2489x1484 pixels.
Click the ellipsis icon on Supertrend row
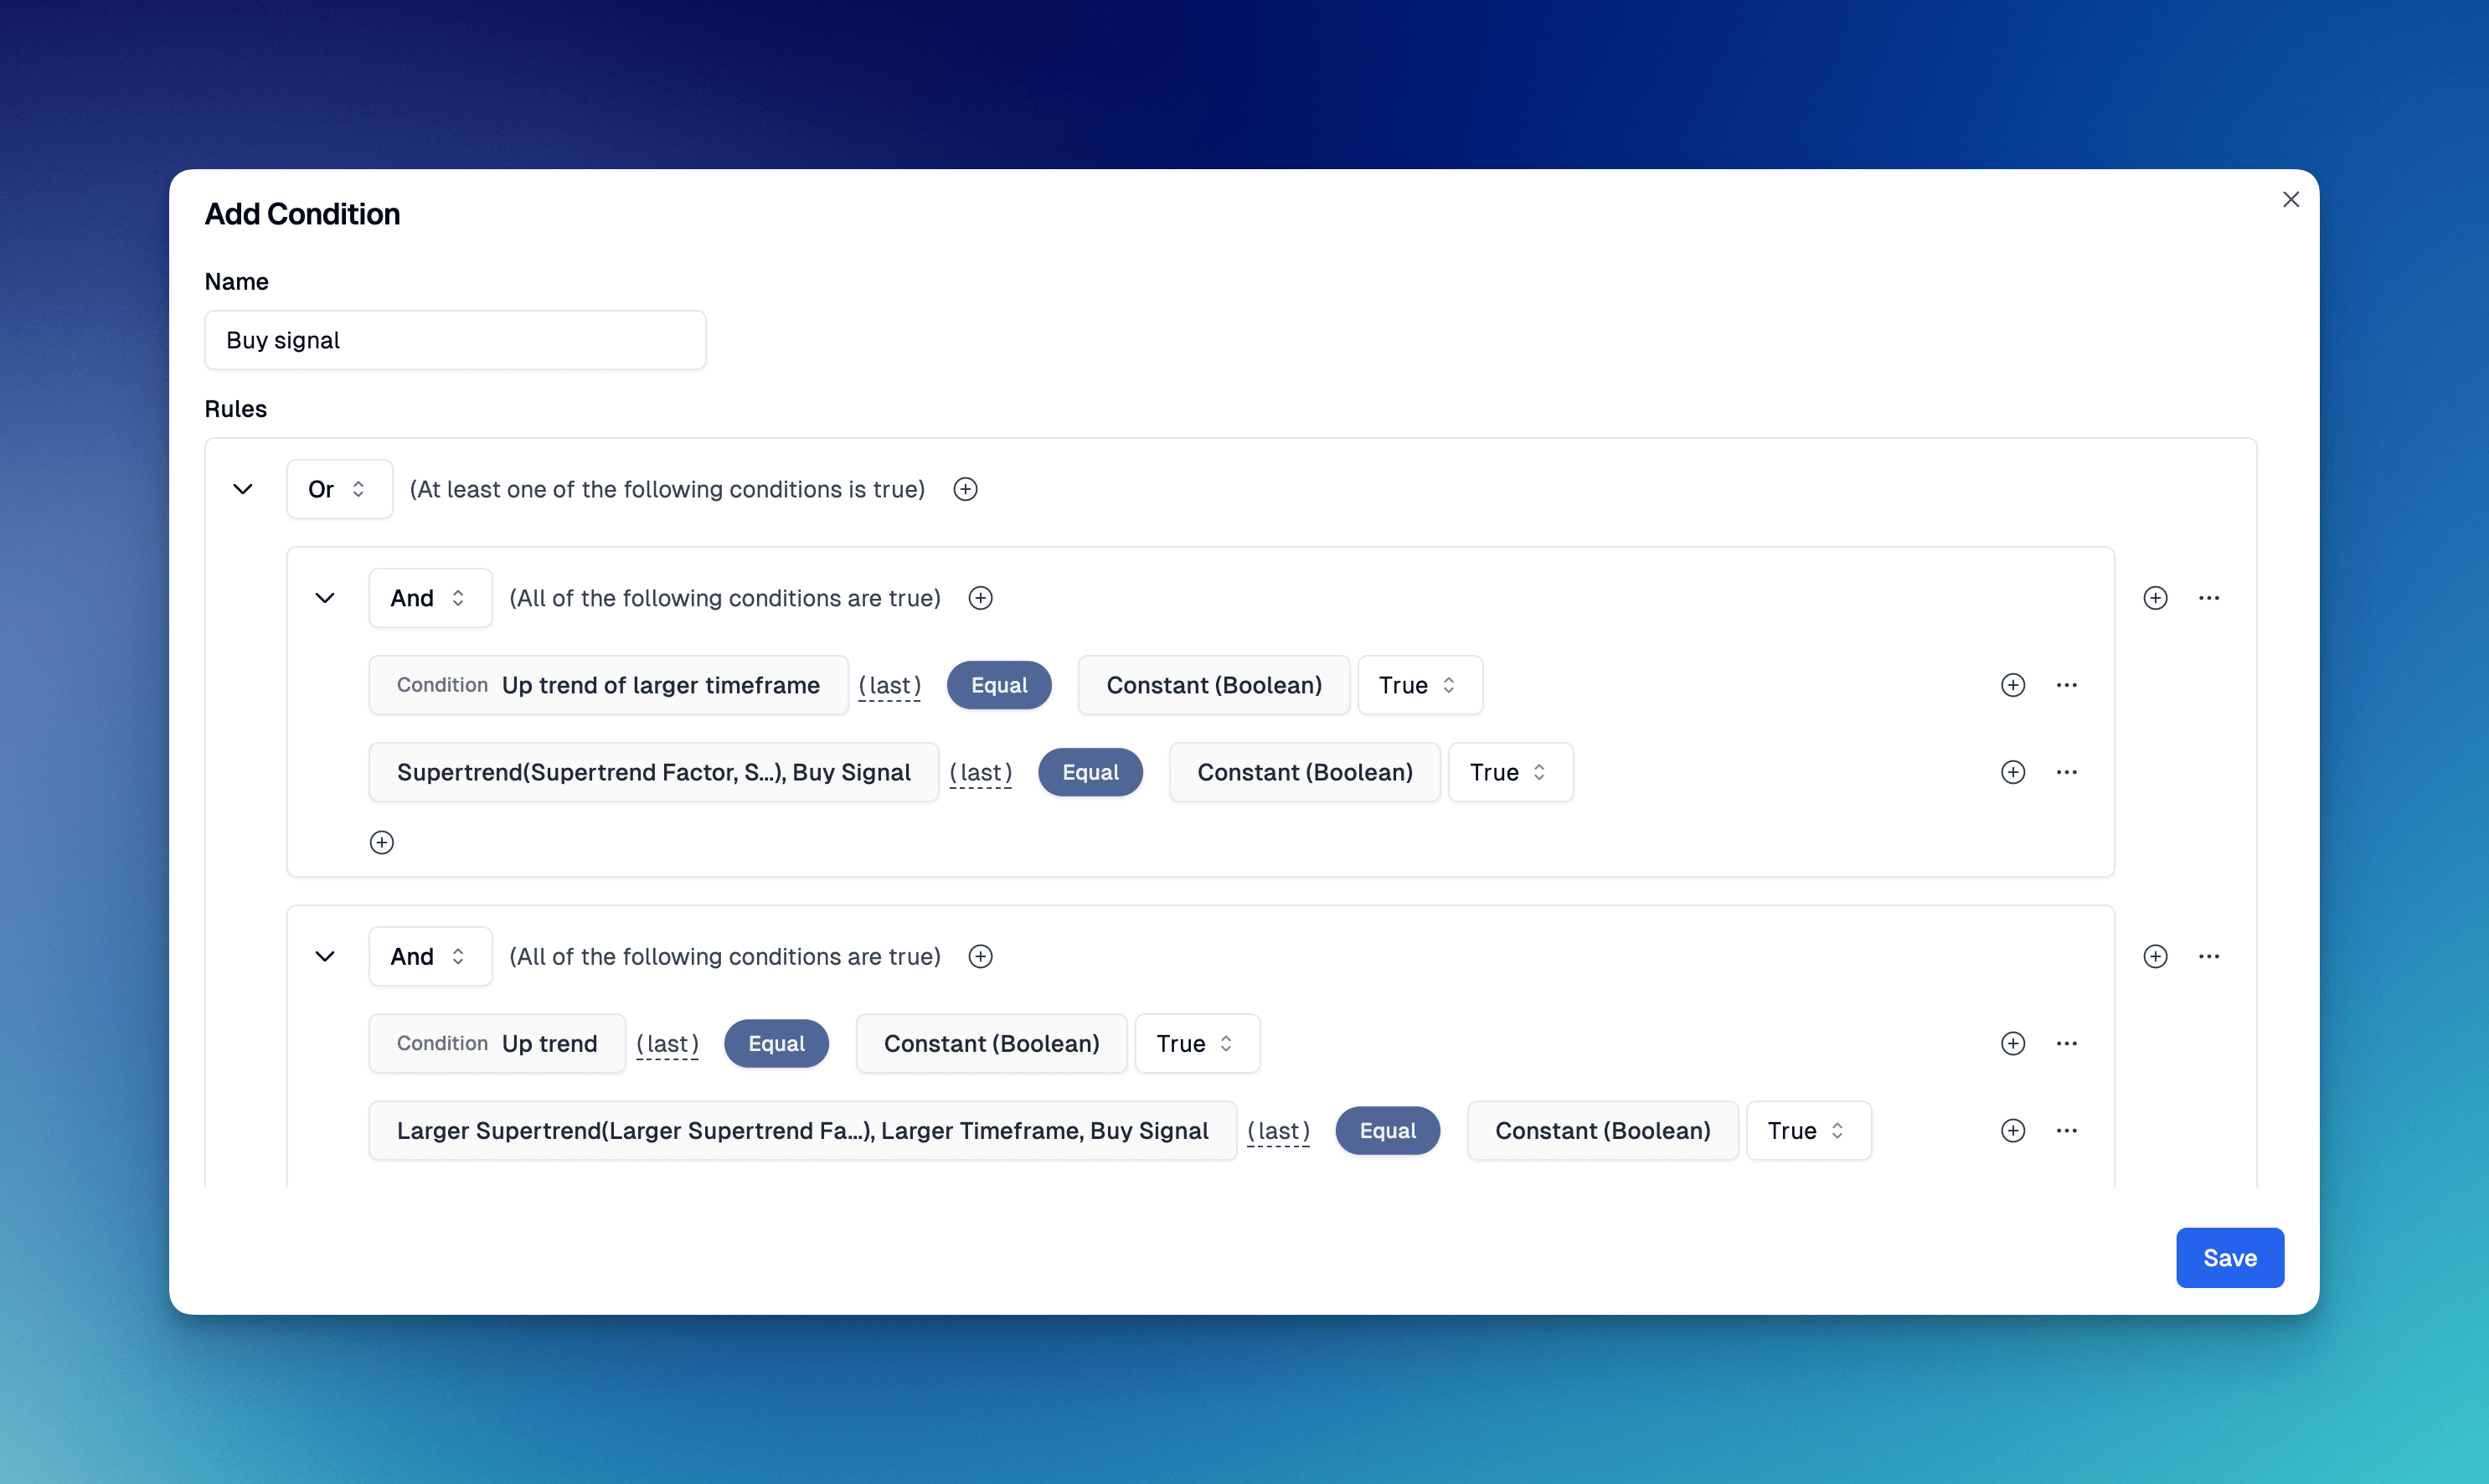[2067, 772]
